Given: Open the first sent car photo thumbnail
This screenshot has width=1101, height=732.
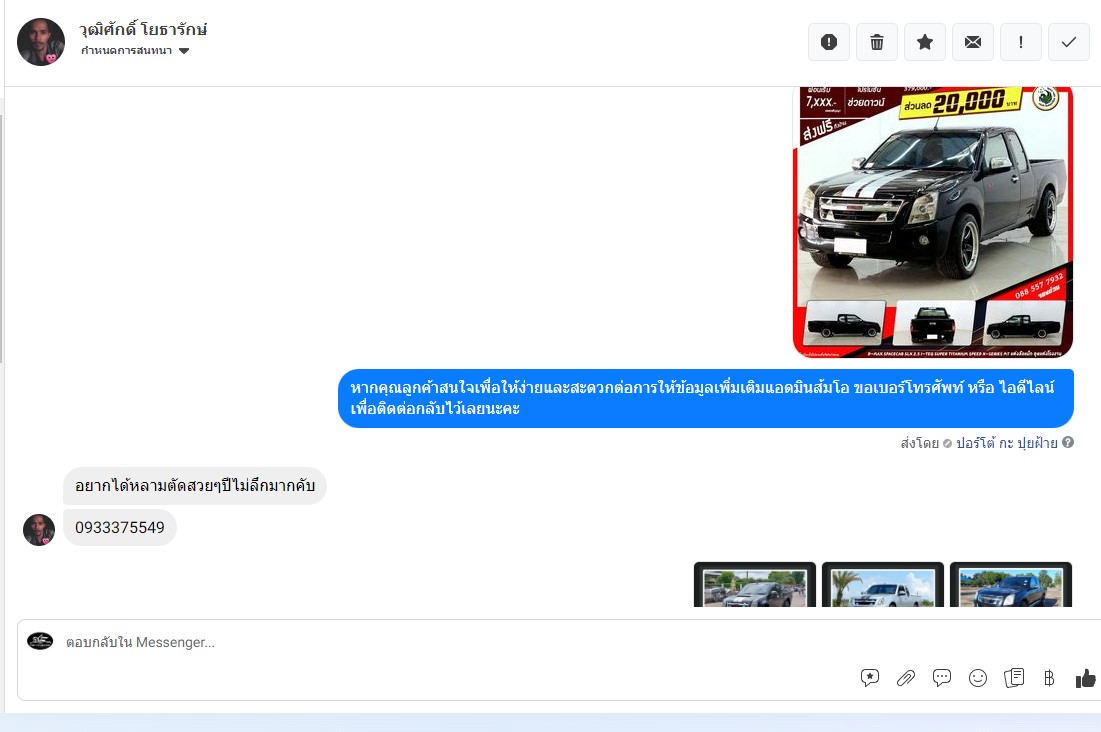Looking at the screenshot, I should (x=755, y=585).
